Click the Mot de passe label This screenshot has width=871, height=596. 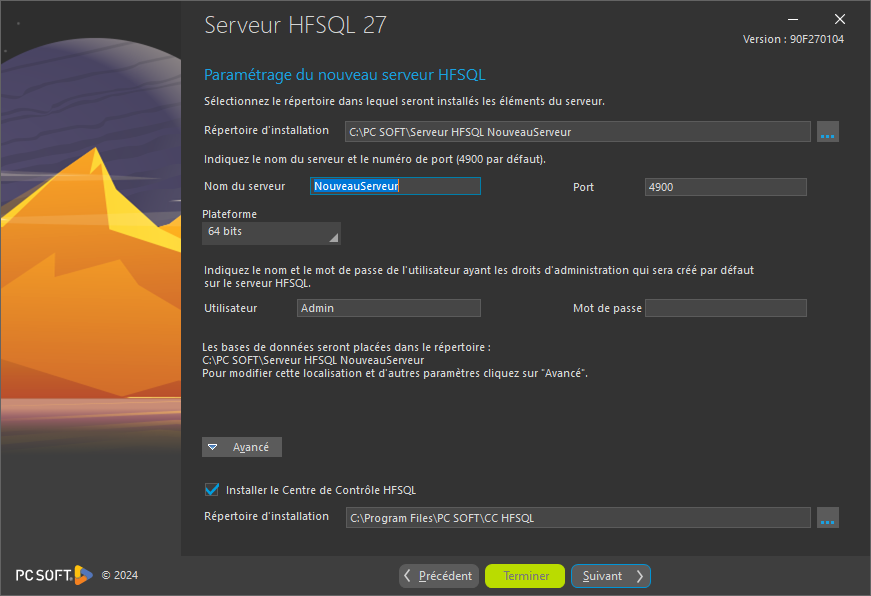[607, 308]
